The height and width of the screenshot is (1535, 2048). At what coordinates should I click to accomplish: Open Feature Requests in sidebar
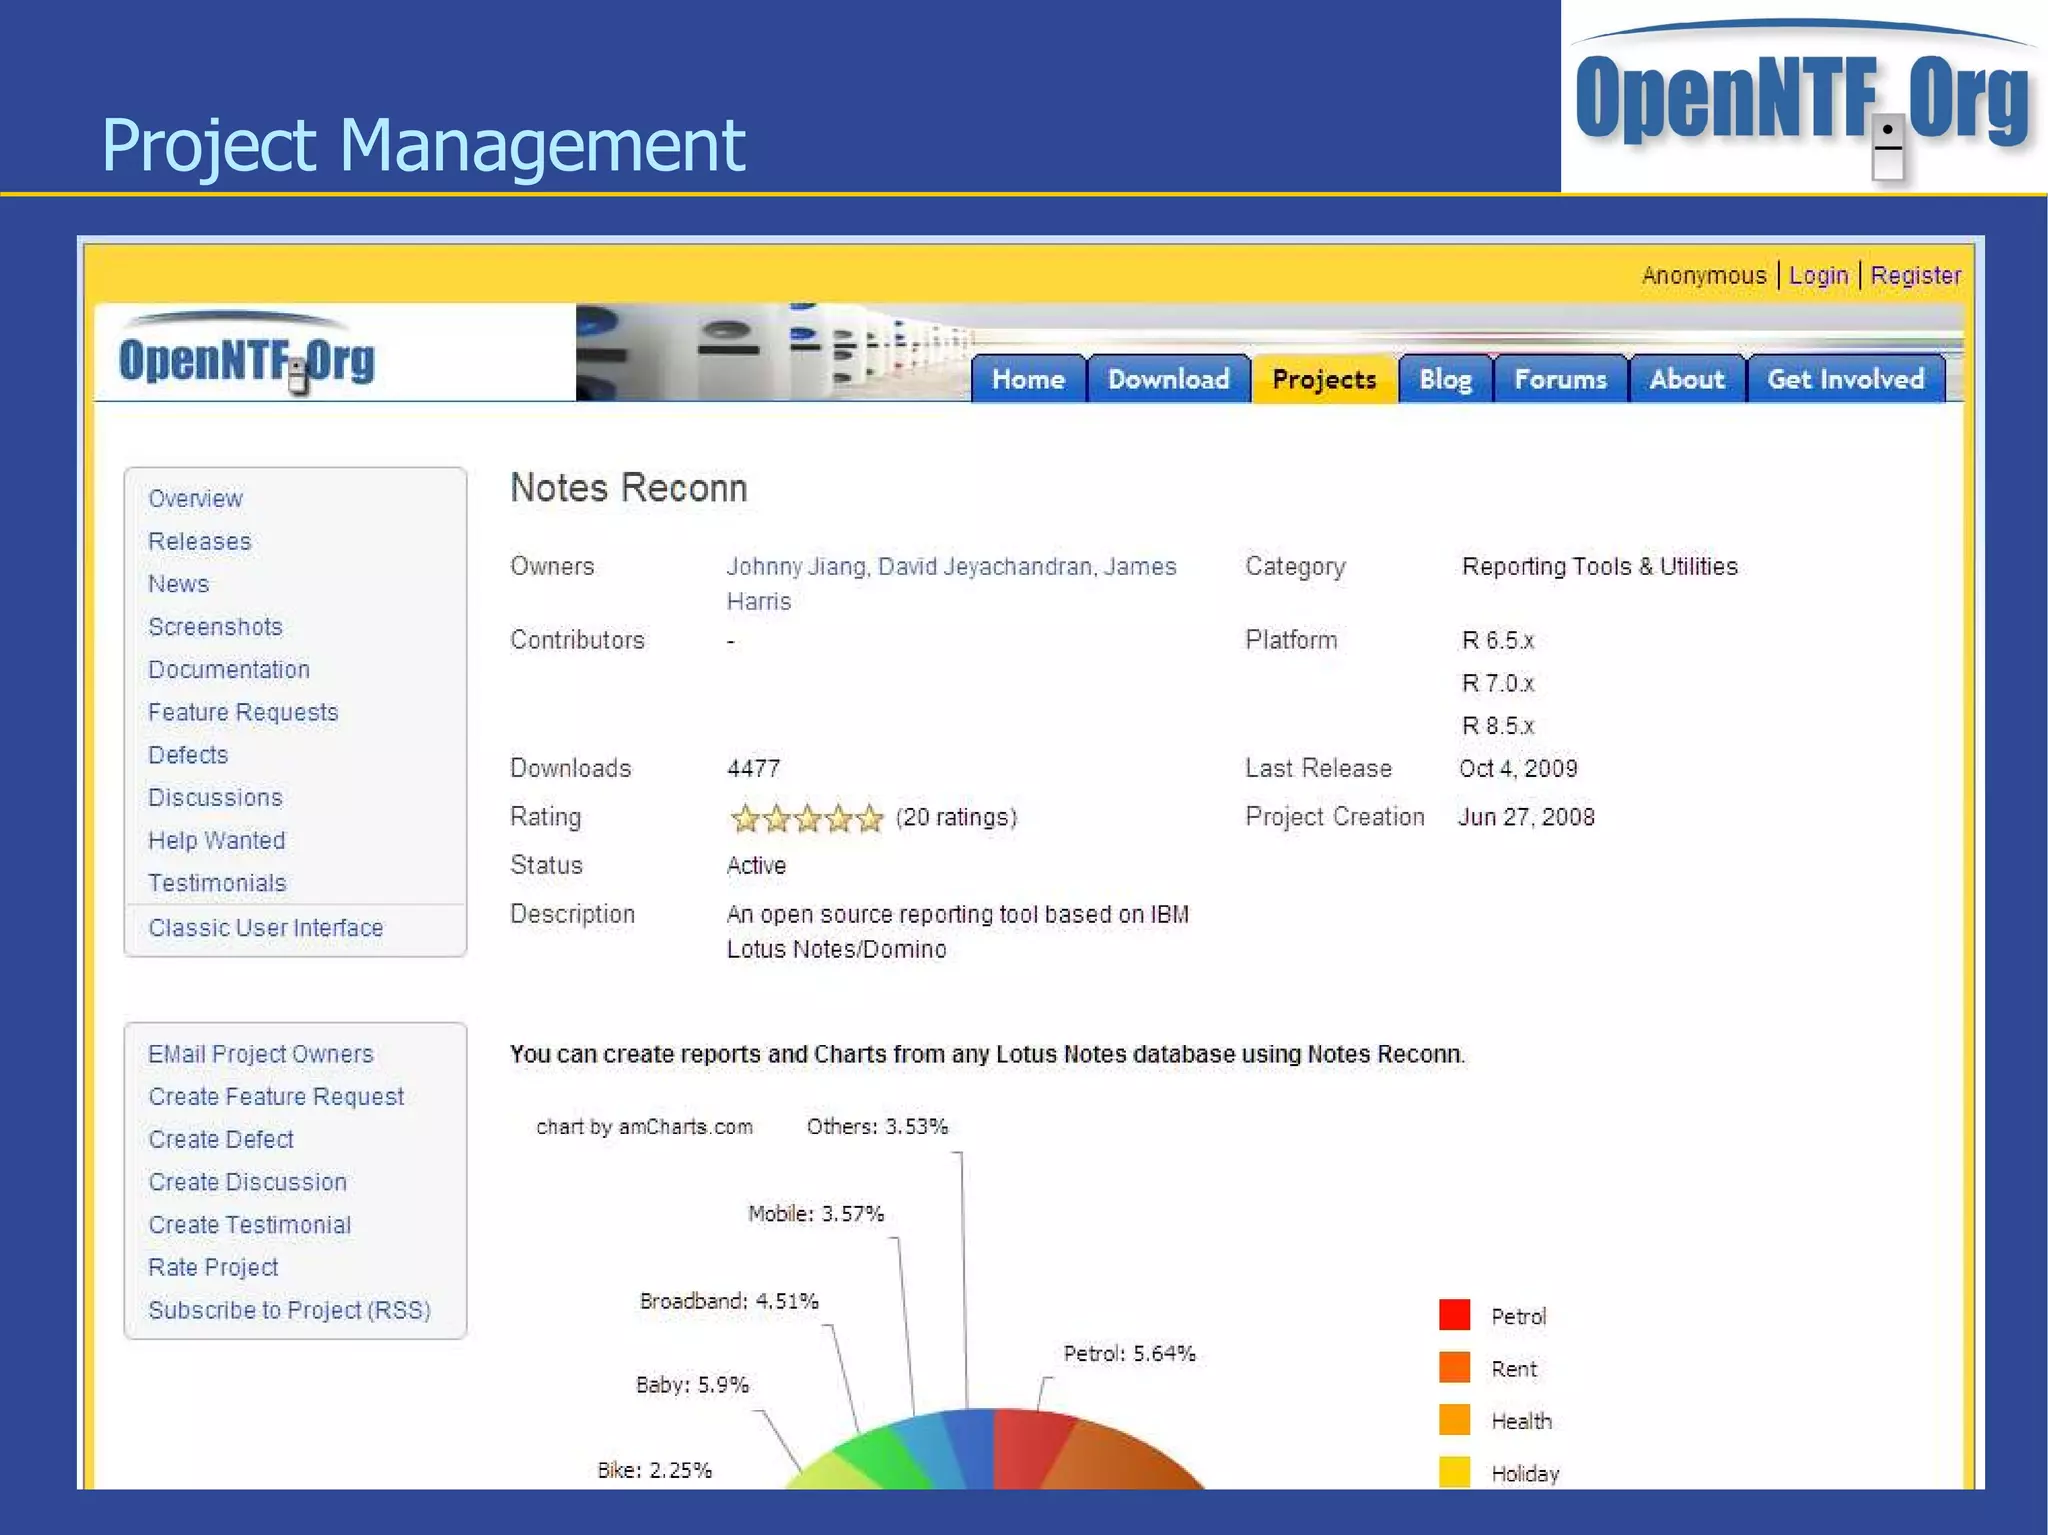pos(243,712)
